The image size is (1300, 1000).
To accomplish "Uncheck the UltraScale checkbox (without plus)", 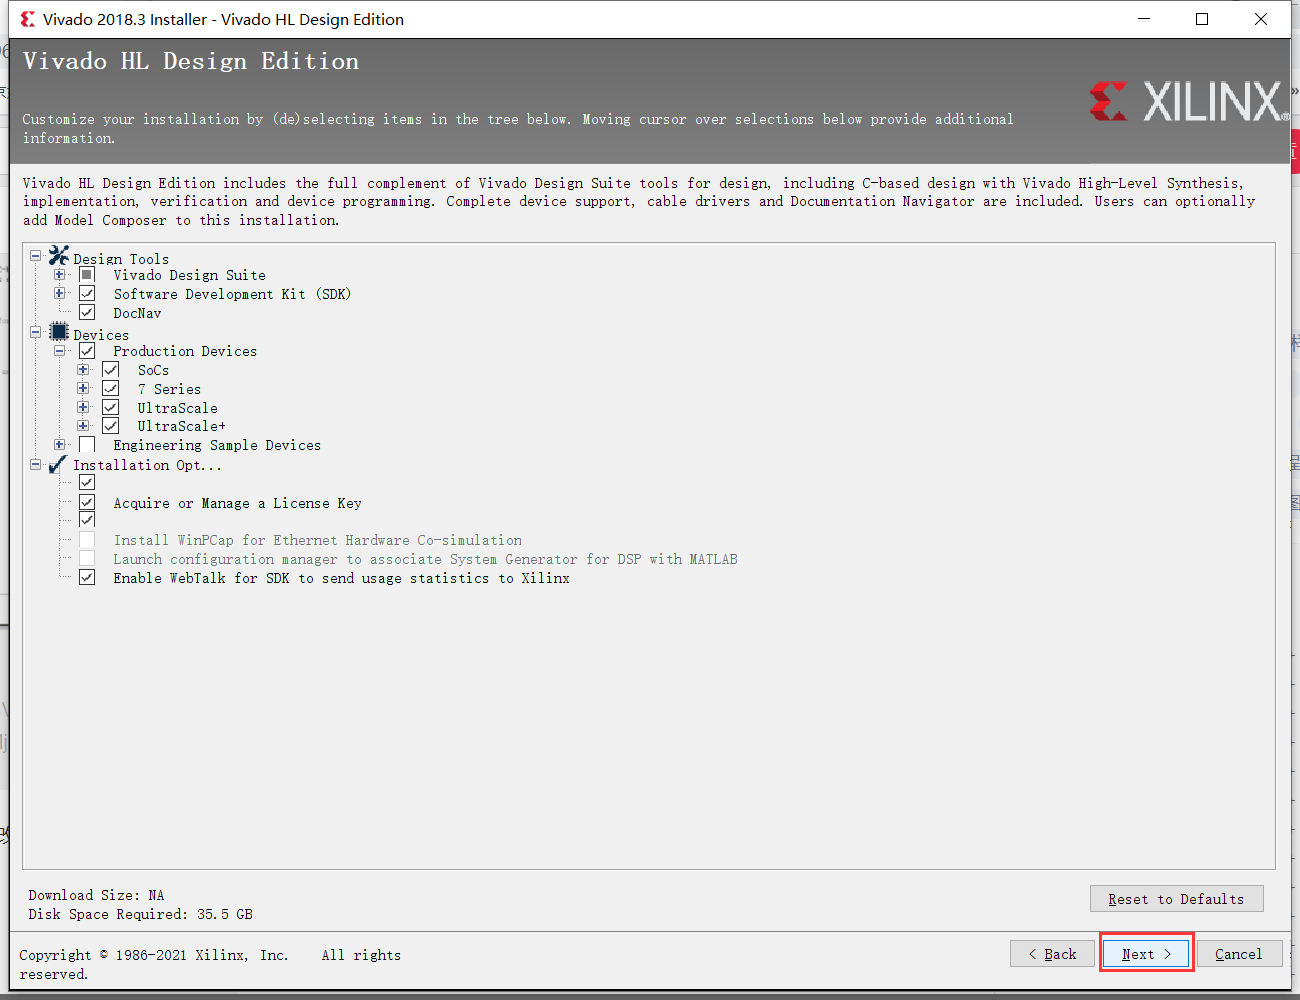I will 111,407.
